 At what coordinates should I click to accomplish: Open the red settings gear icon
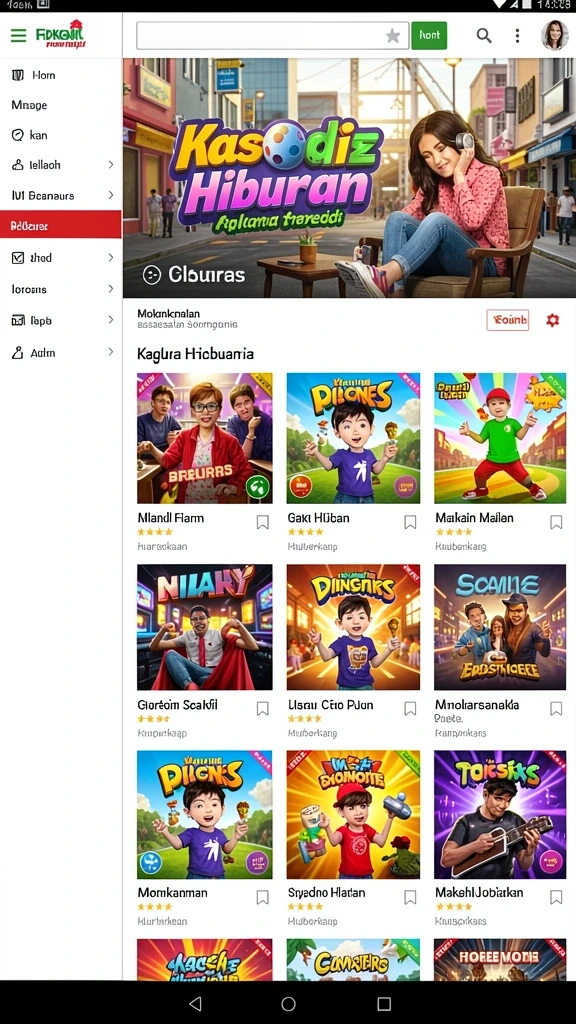[x=552, y=320]
